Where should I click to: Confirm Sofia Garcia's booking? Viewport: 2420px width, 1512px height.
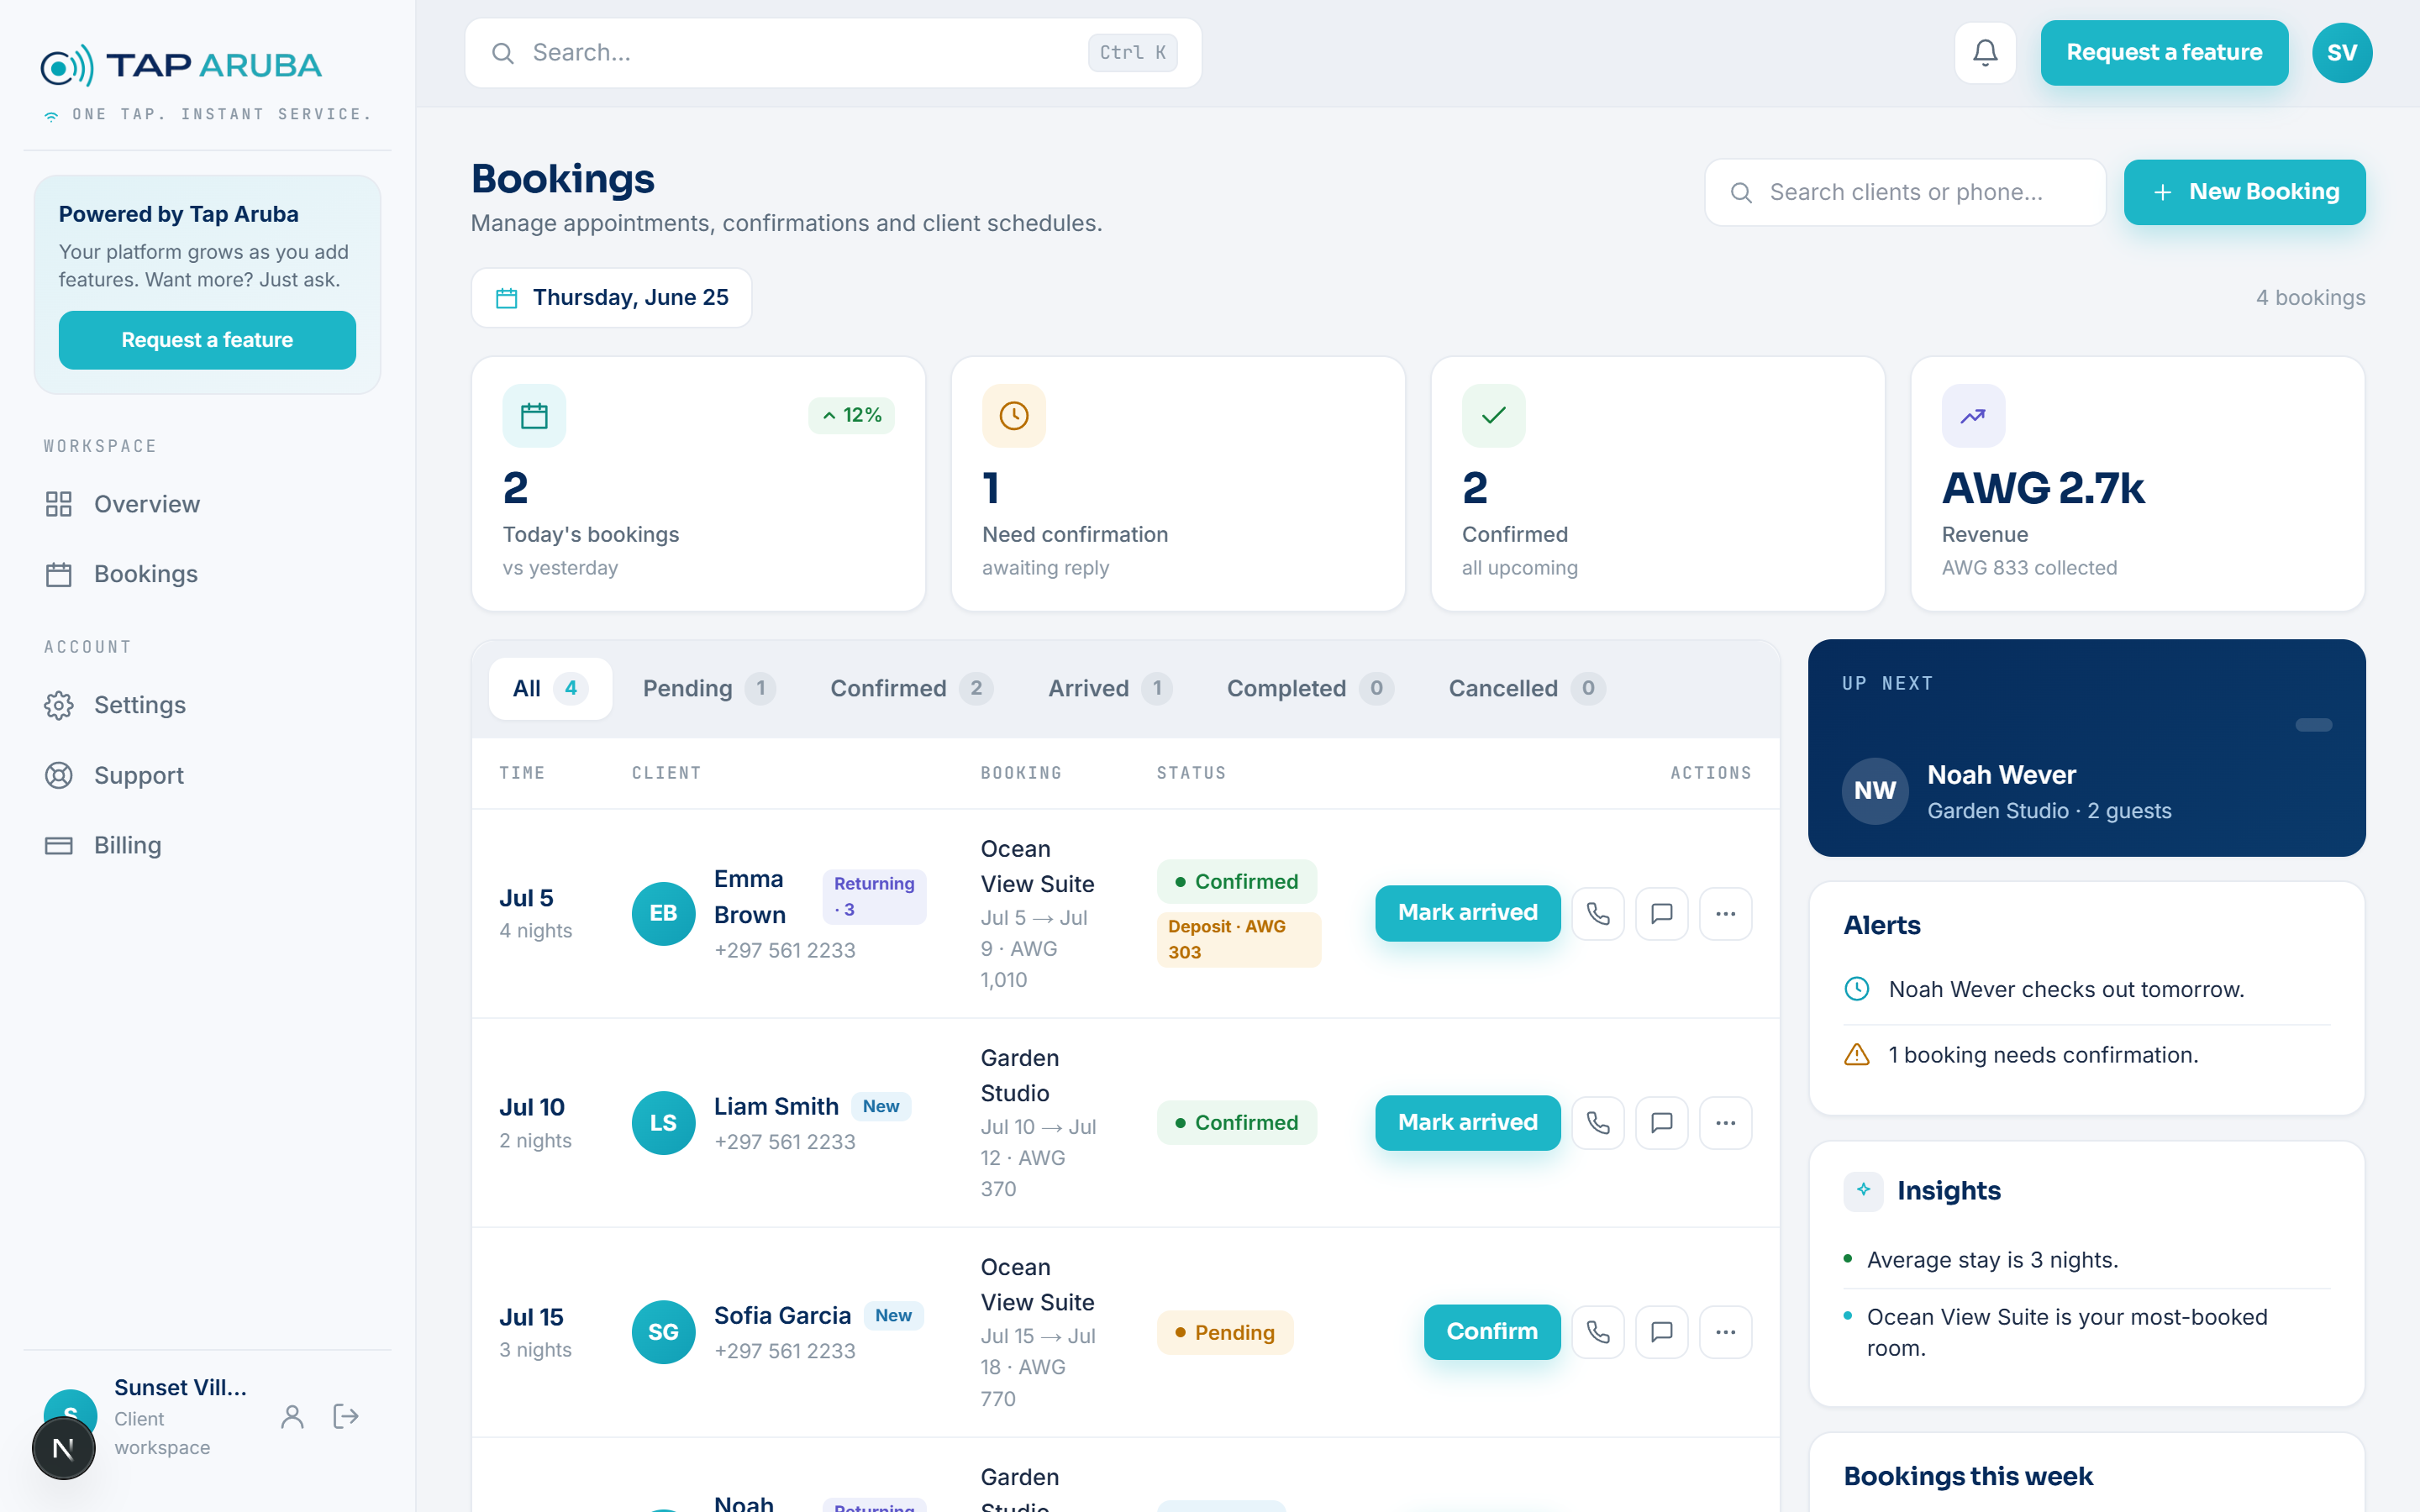tap(1492, 1332)
